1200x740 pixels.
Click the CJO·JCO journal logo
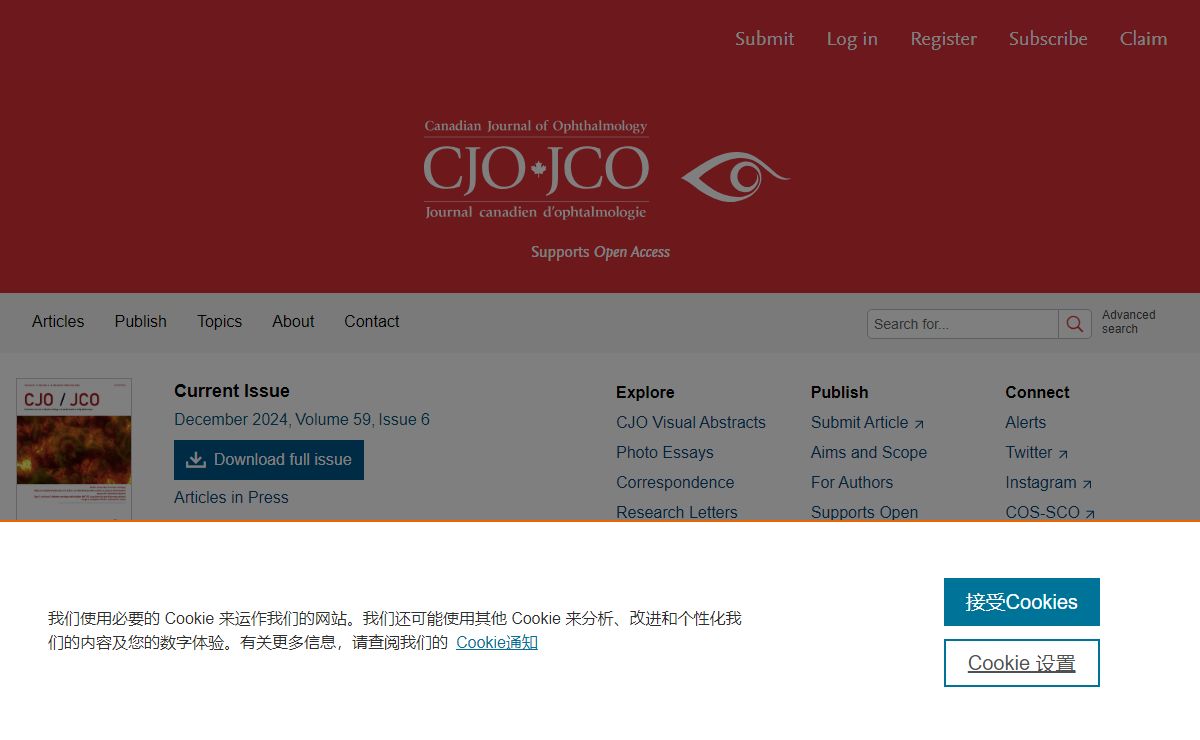(536, 169)
